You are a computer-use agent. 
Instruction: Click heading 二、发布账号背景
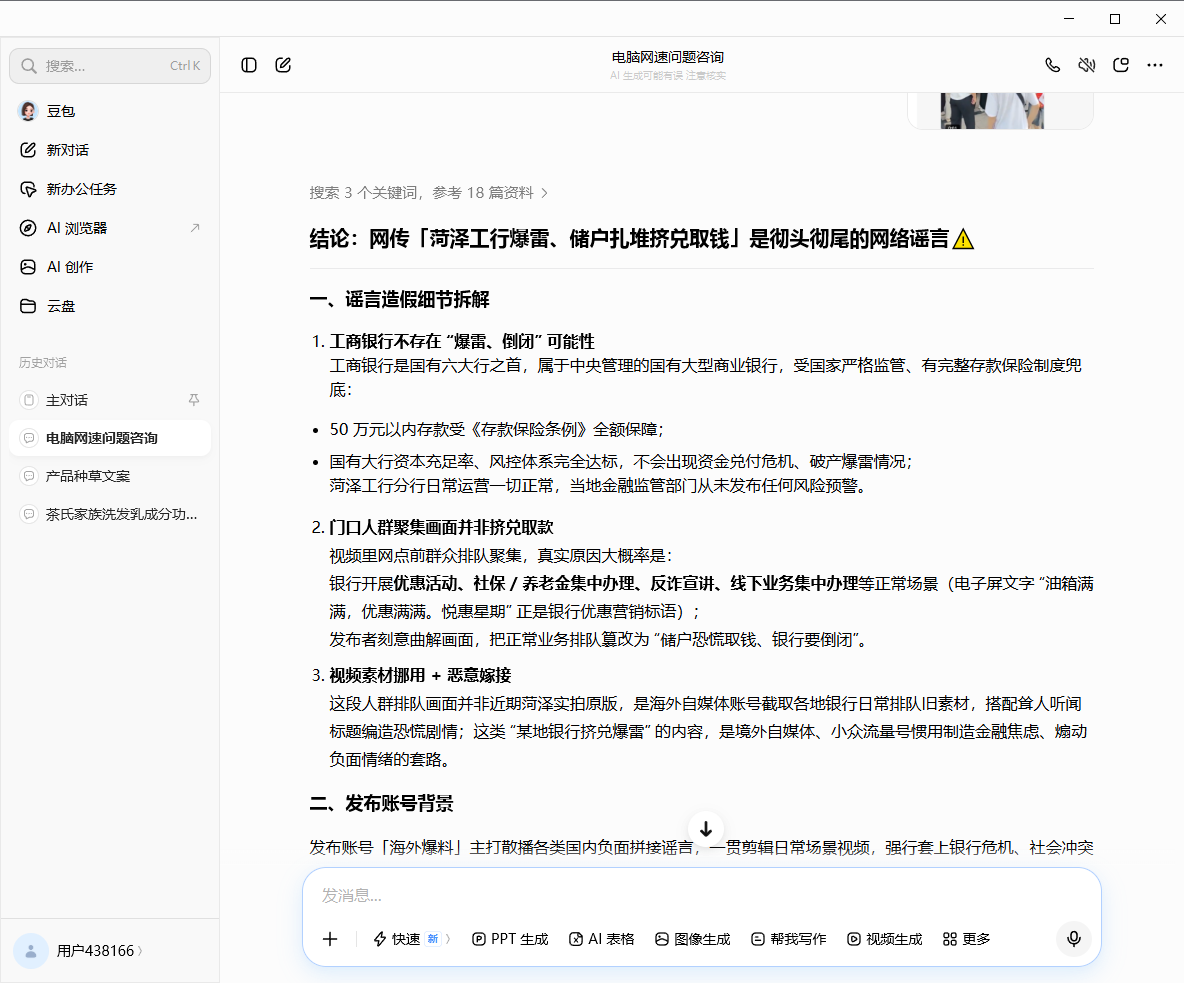click(x=381, y=803)
